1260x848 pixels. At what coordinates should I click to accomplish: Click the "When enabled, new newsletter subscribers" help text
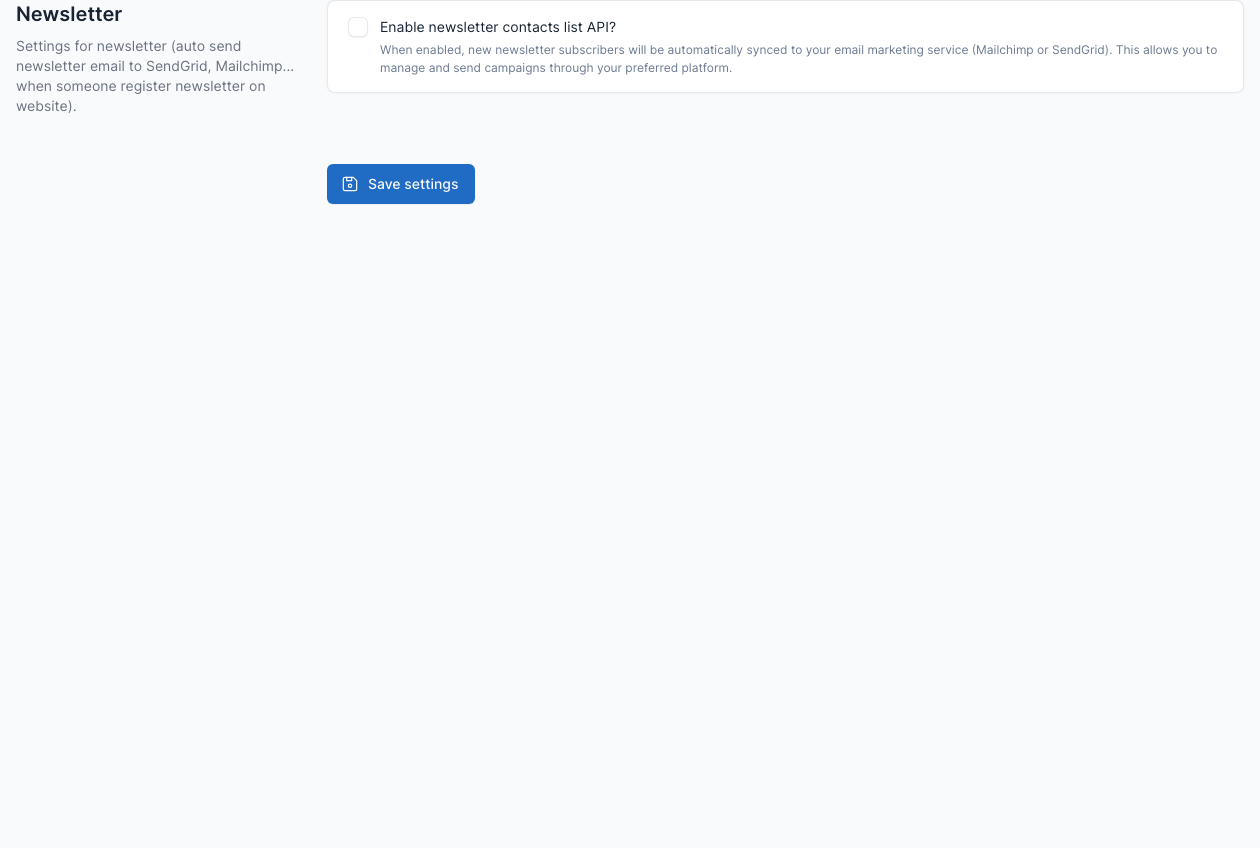click(799, 59)
